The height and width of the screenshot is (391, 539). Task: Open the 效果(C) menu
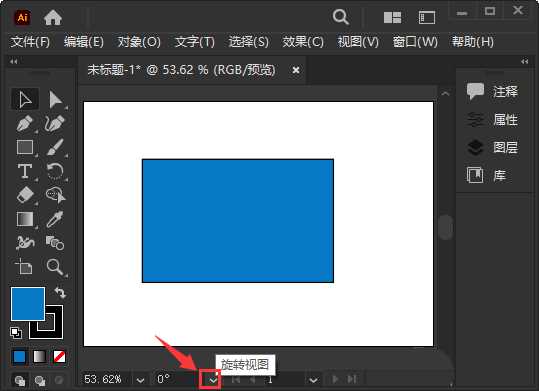tap(303, 42)
